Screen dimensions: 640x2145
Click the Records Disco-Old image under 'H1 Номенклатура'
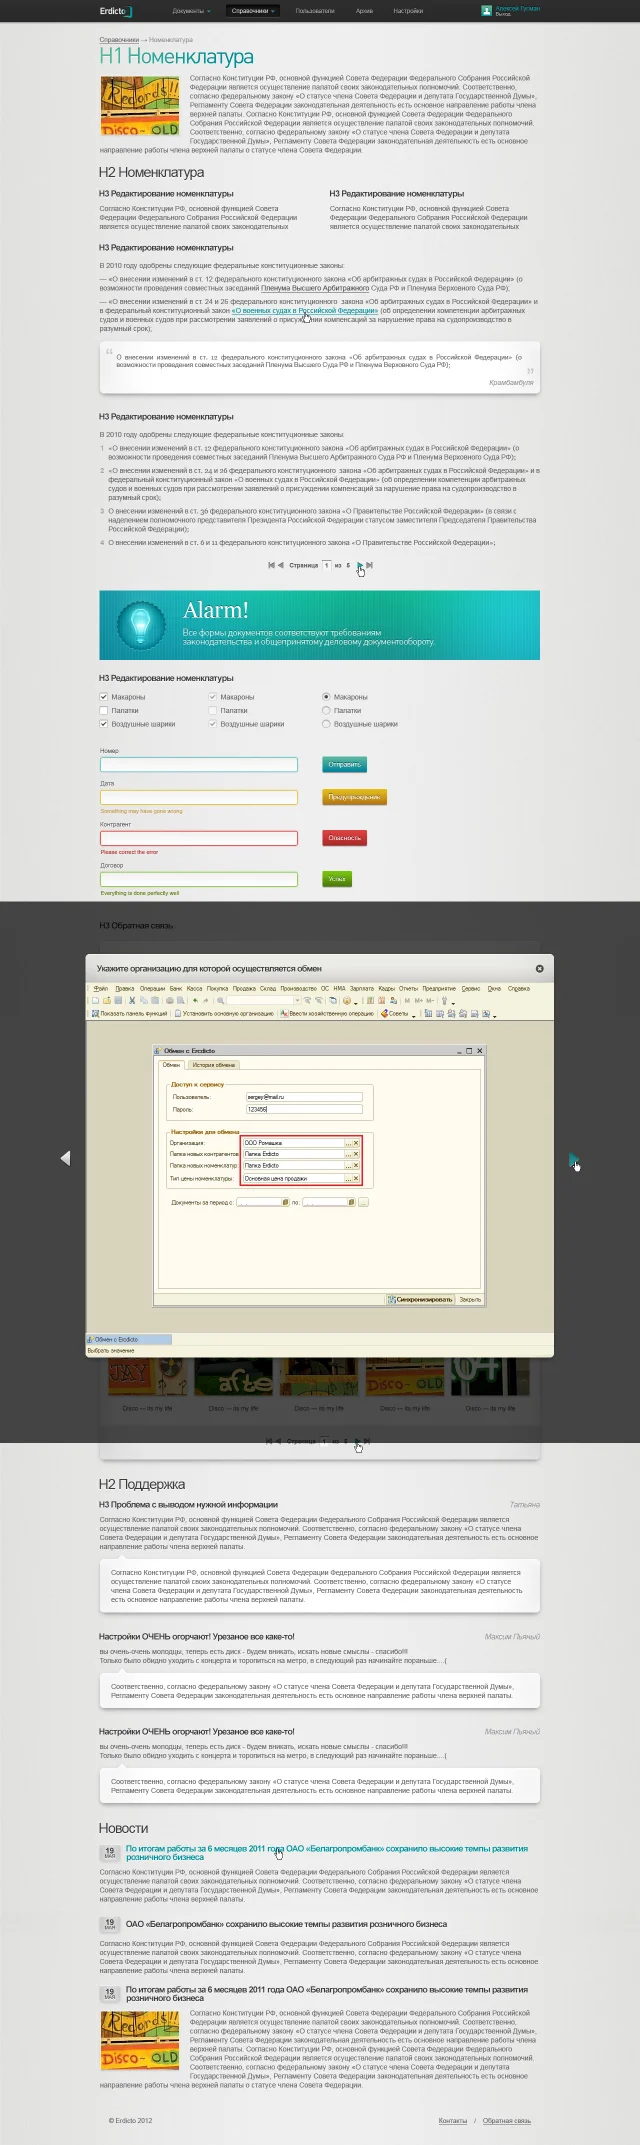[x=140, y=105]
